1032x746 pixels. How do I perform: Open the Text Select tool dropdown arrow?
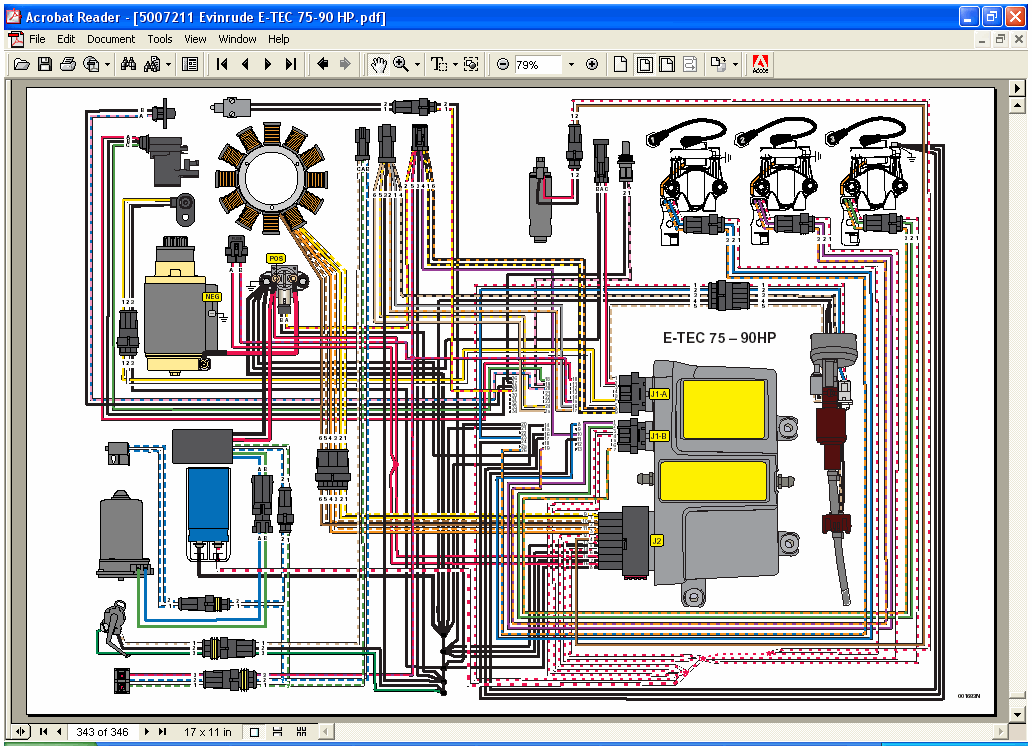tap(455, 65)
